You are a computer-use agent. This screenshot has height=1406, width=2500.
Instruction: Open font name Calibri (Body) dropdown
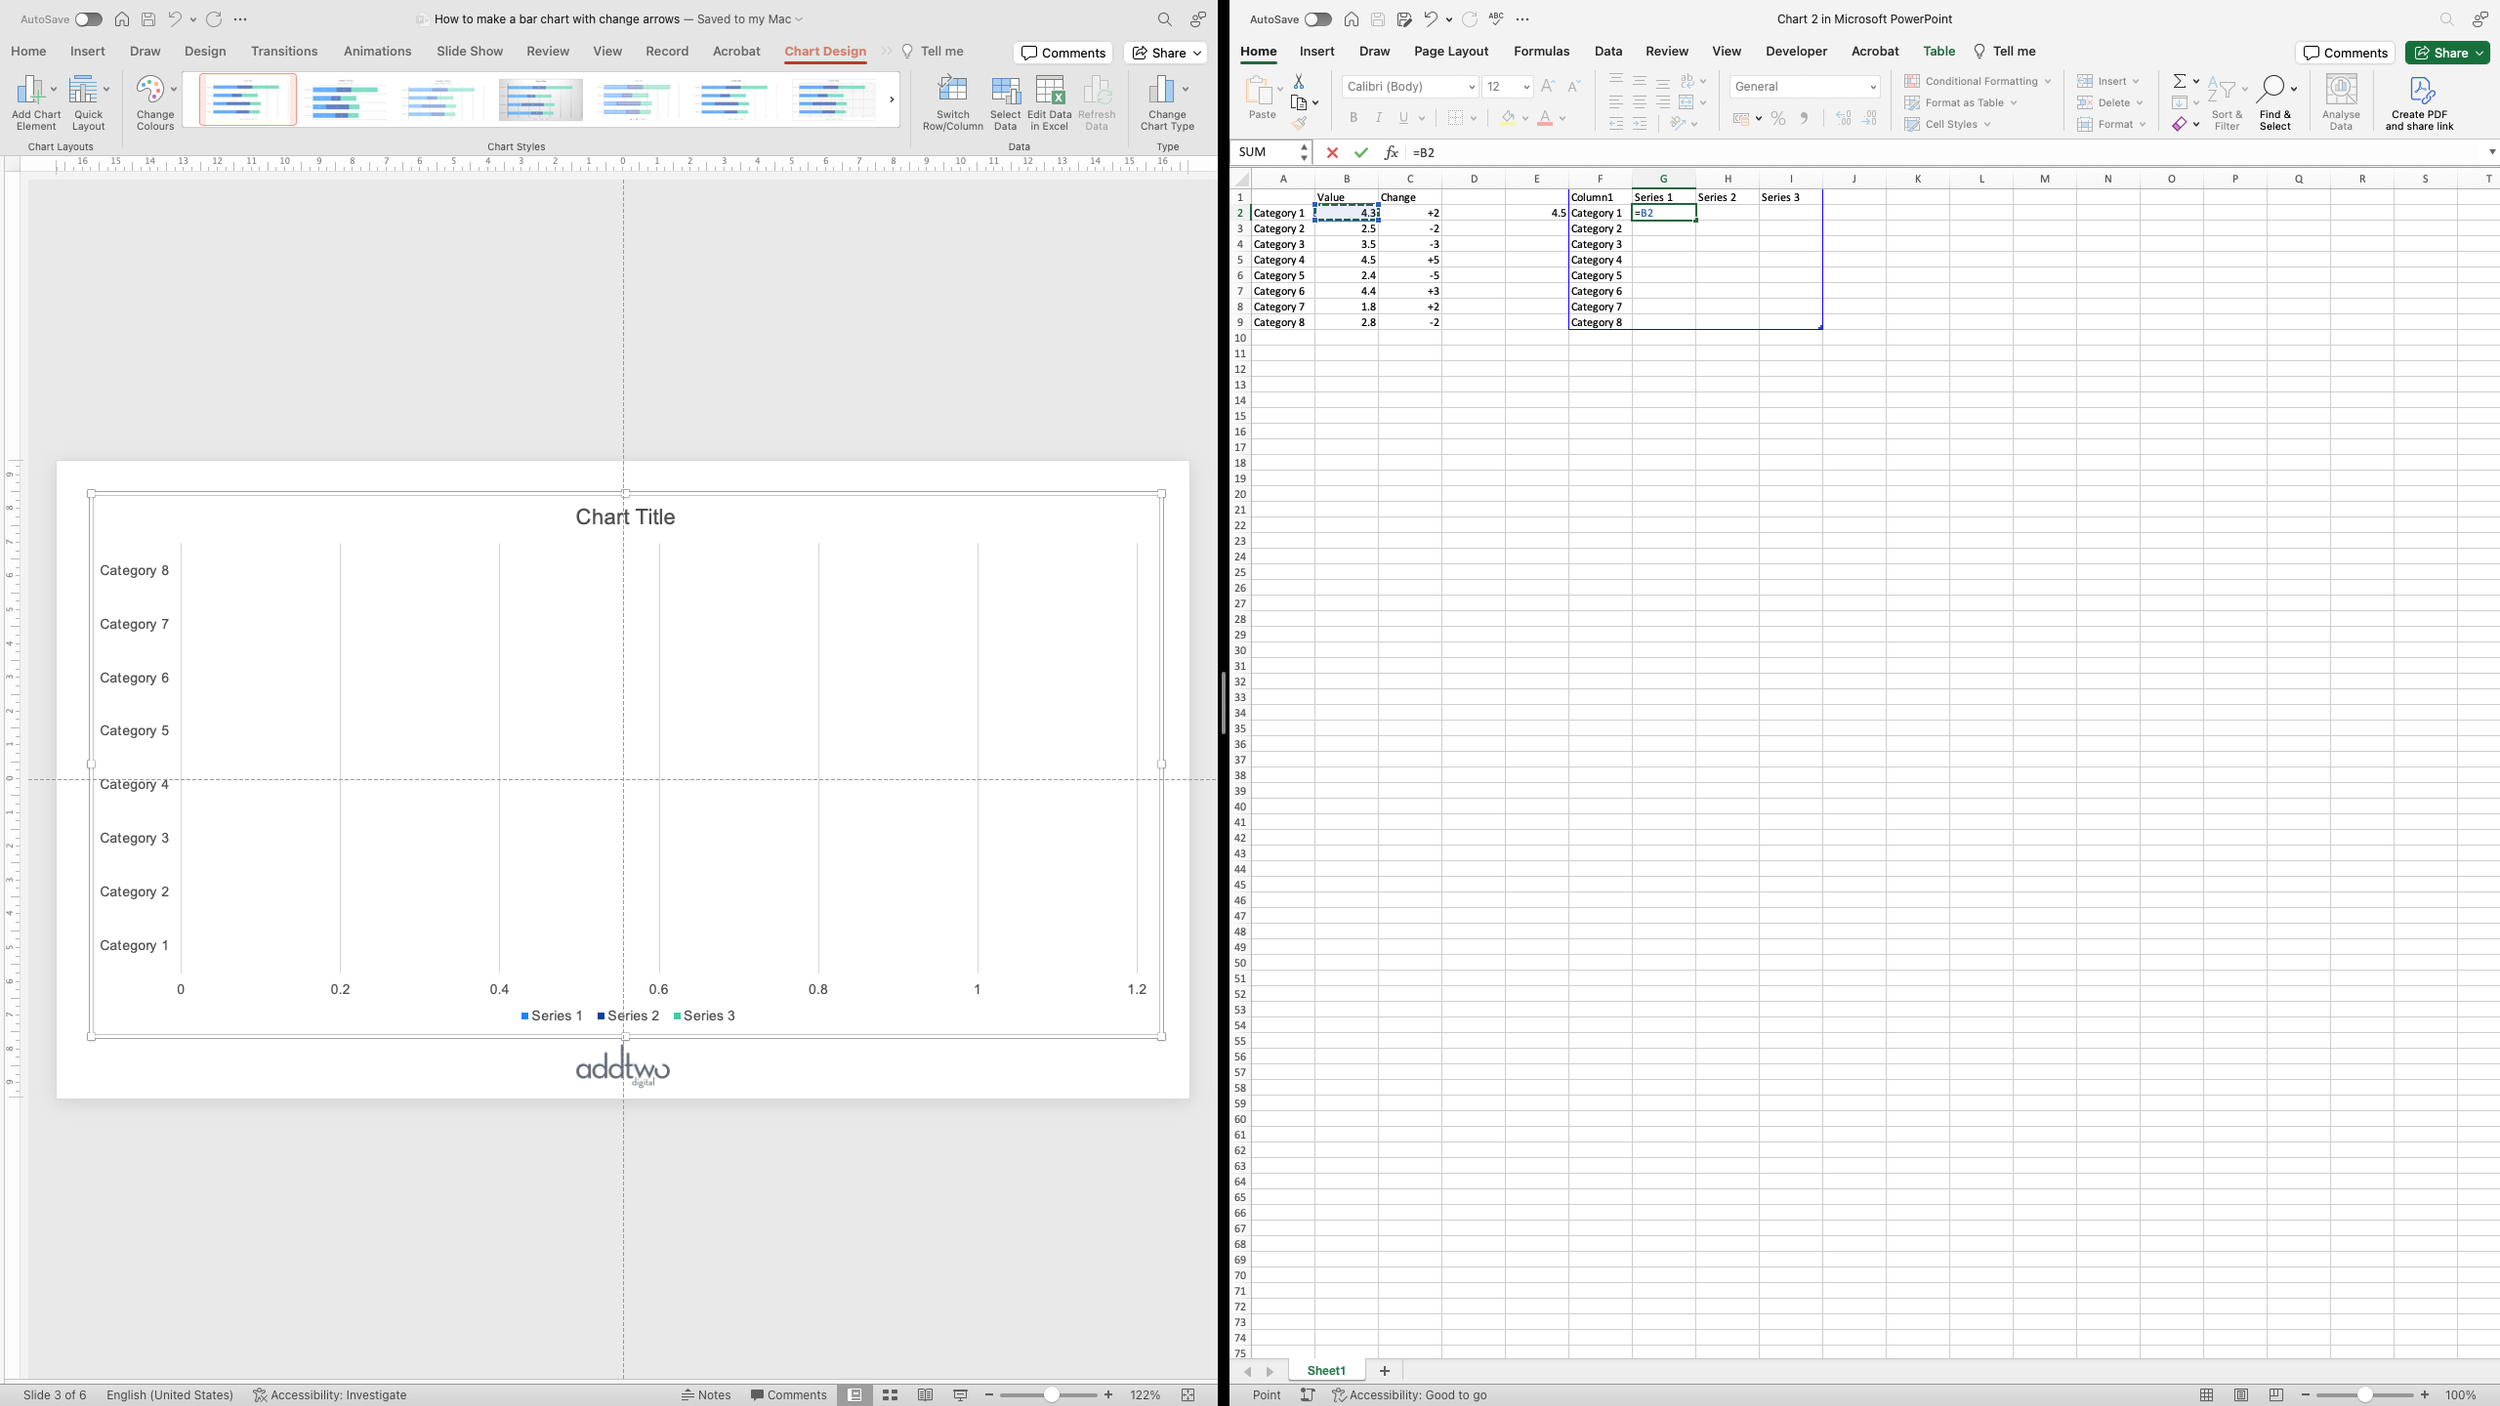coord(1471,87)
